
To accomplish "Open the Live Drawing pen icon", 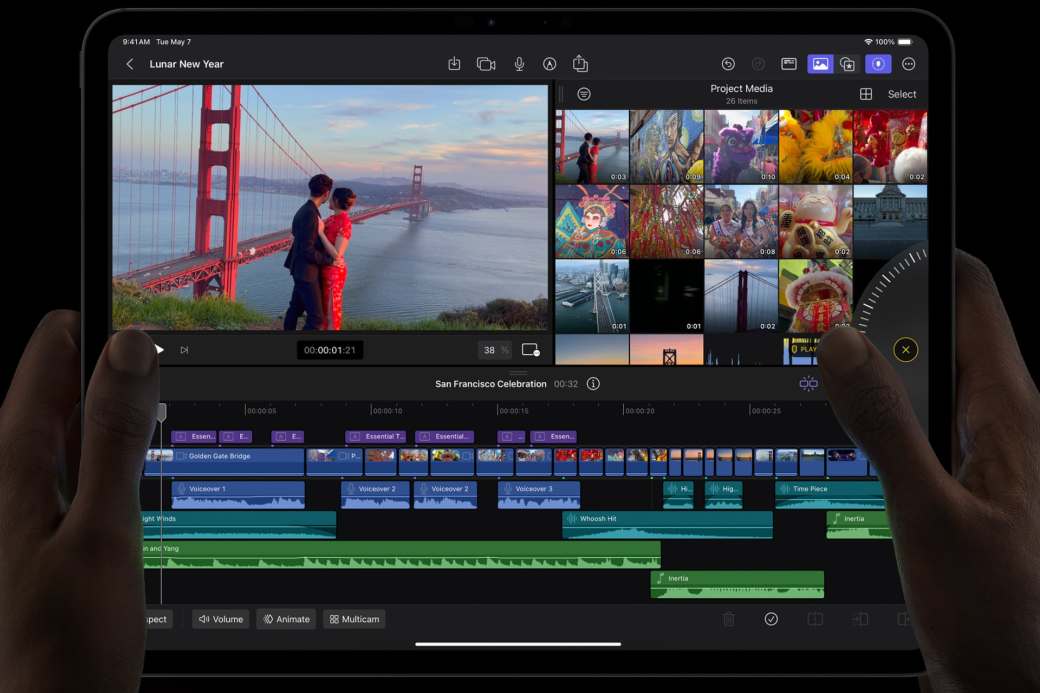I will tap(549, 64).
